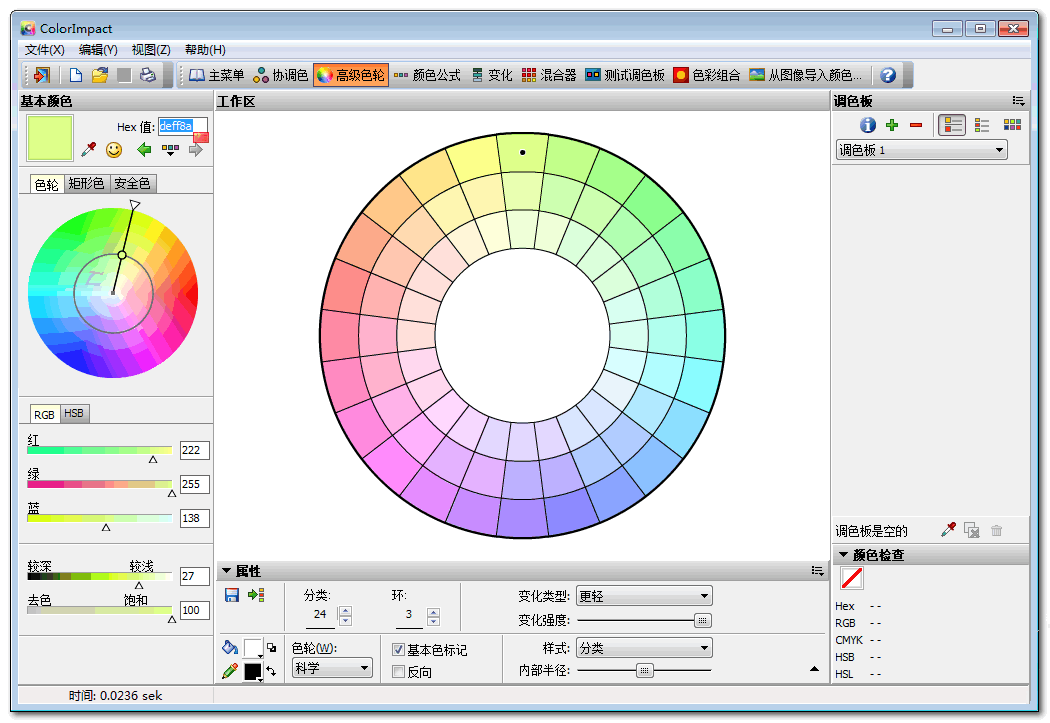Image resolution: width=1050 pixels, height=723 pixels.
Task: Open the 变化类型 dropdown showing 更轻
Action: (644, 595)
